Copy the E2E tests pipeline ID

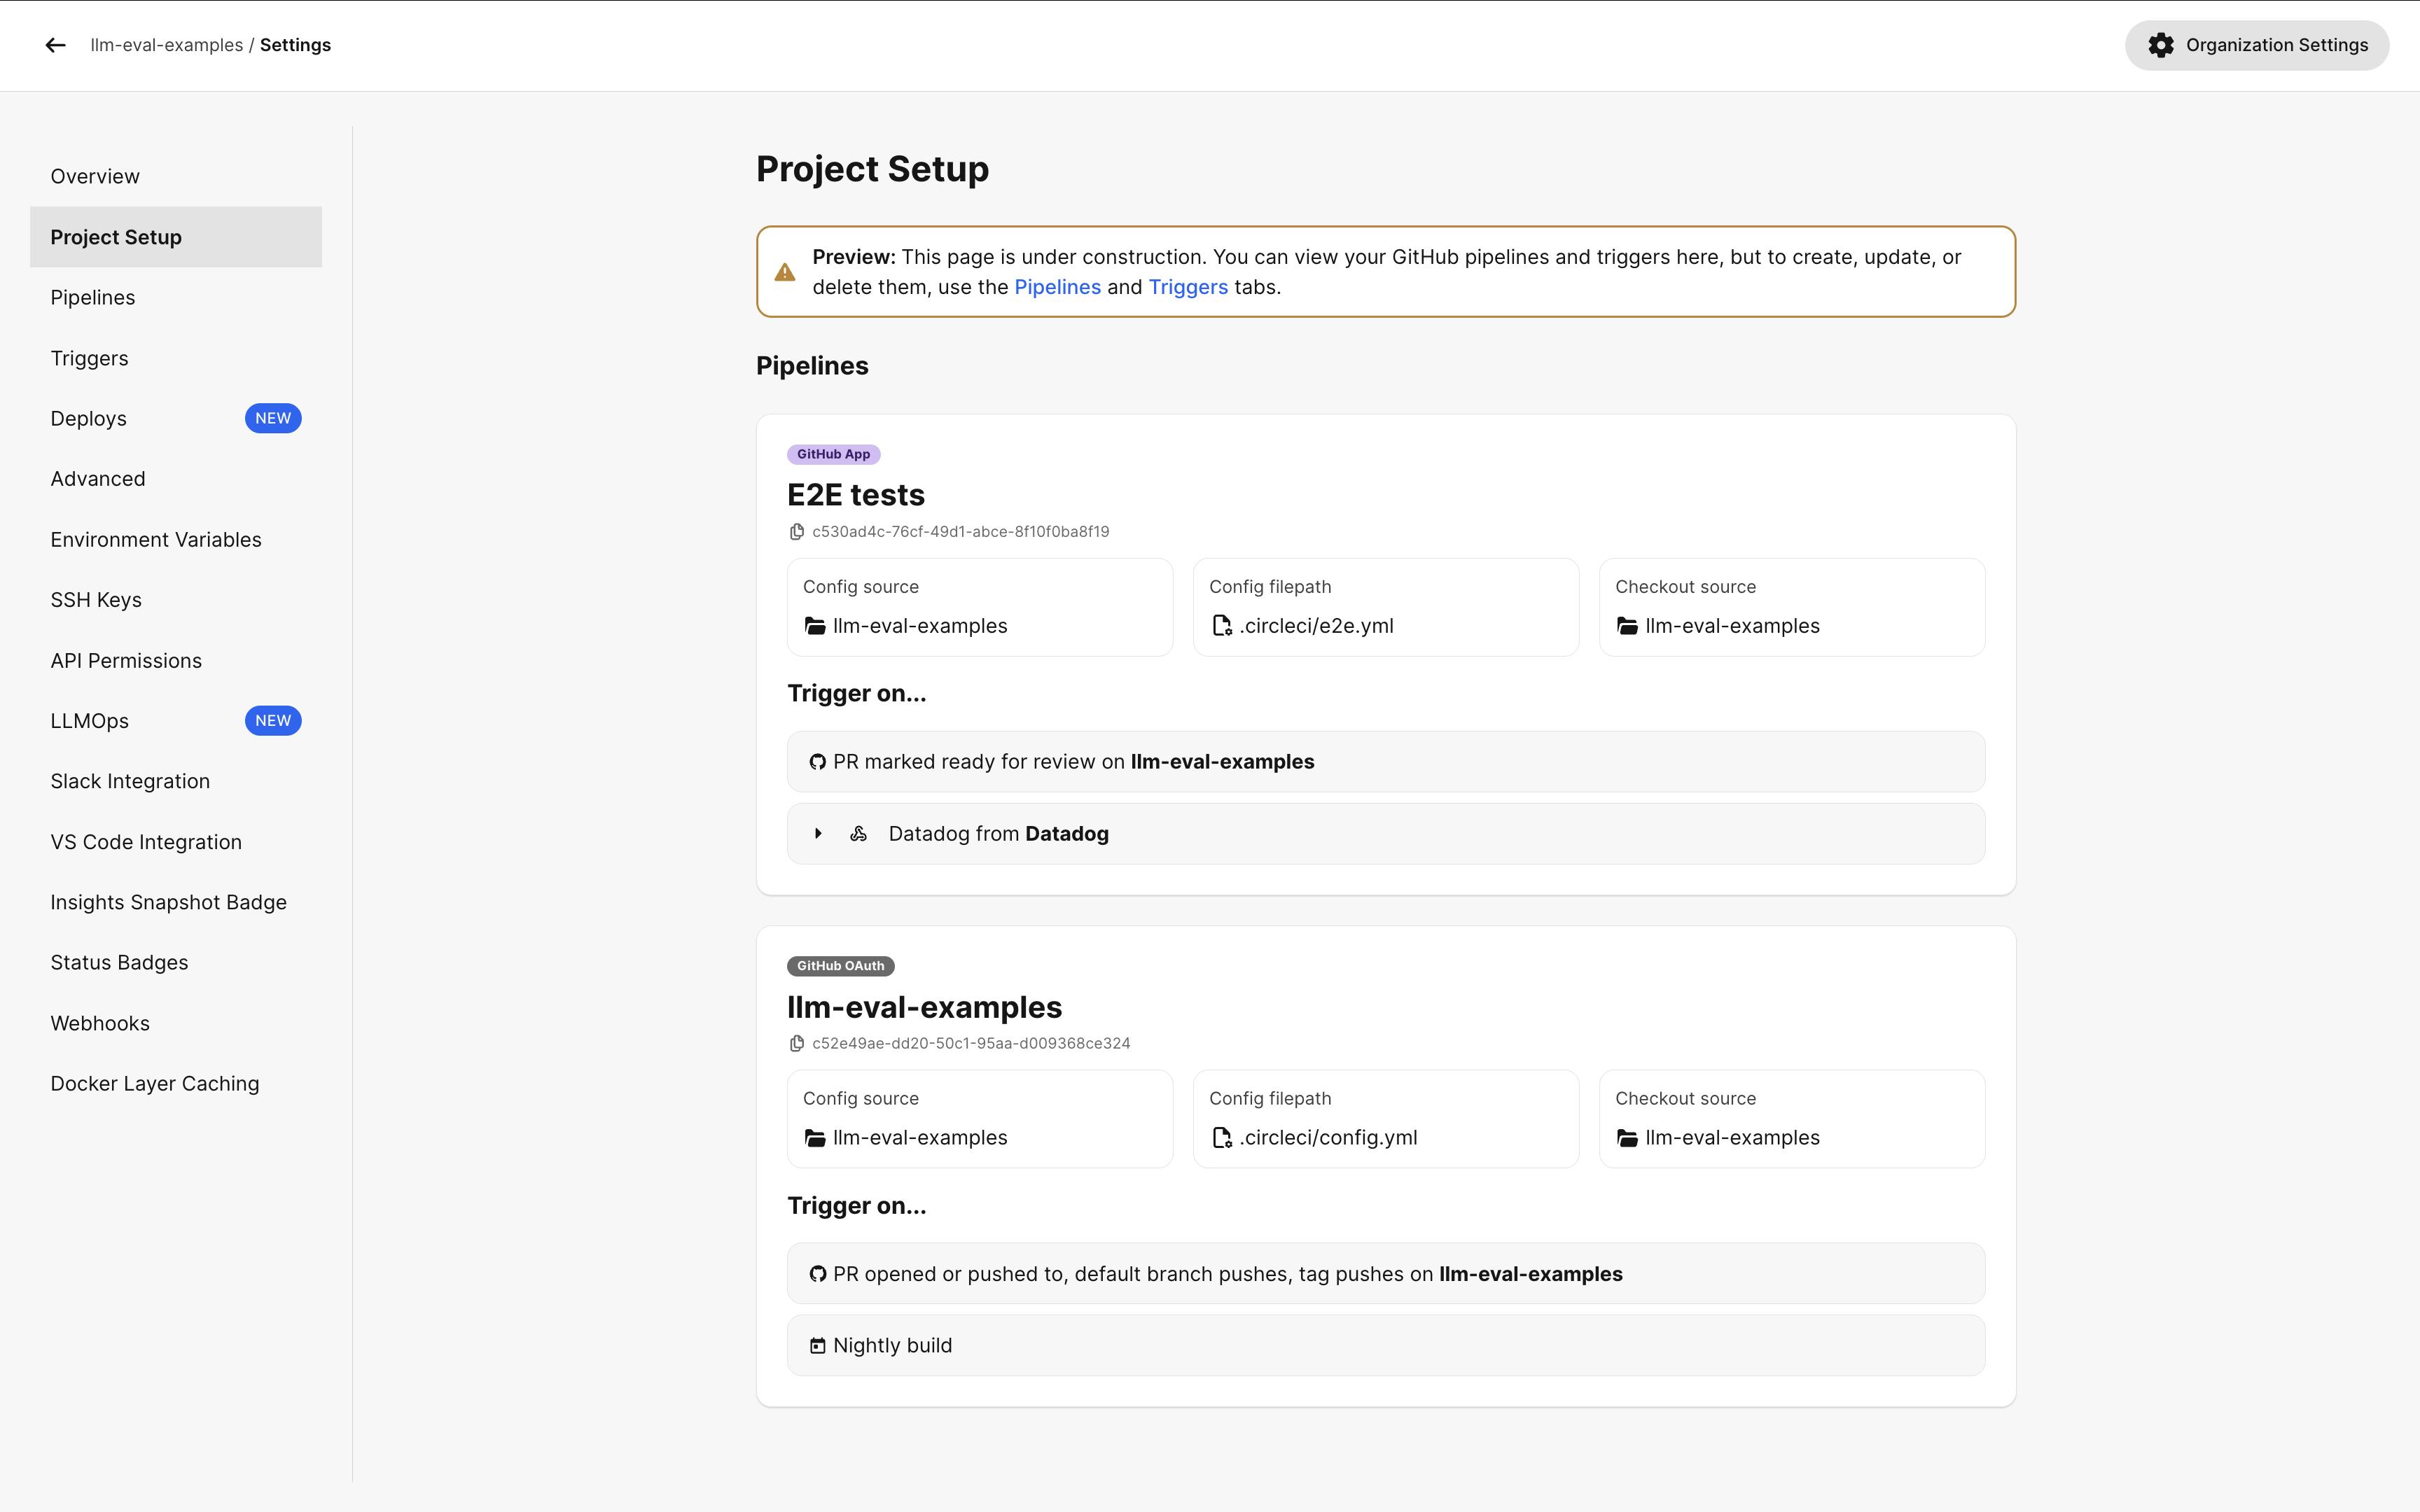(x=797, y=532)
